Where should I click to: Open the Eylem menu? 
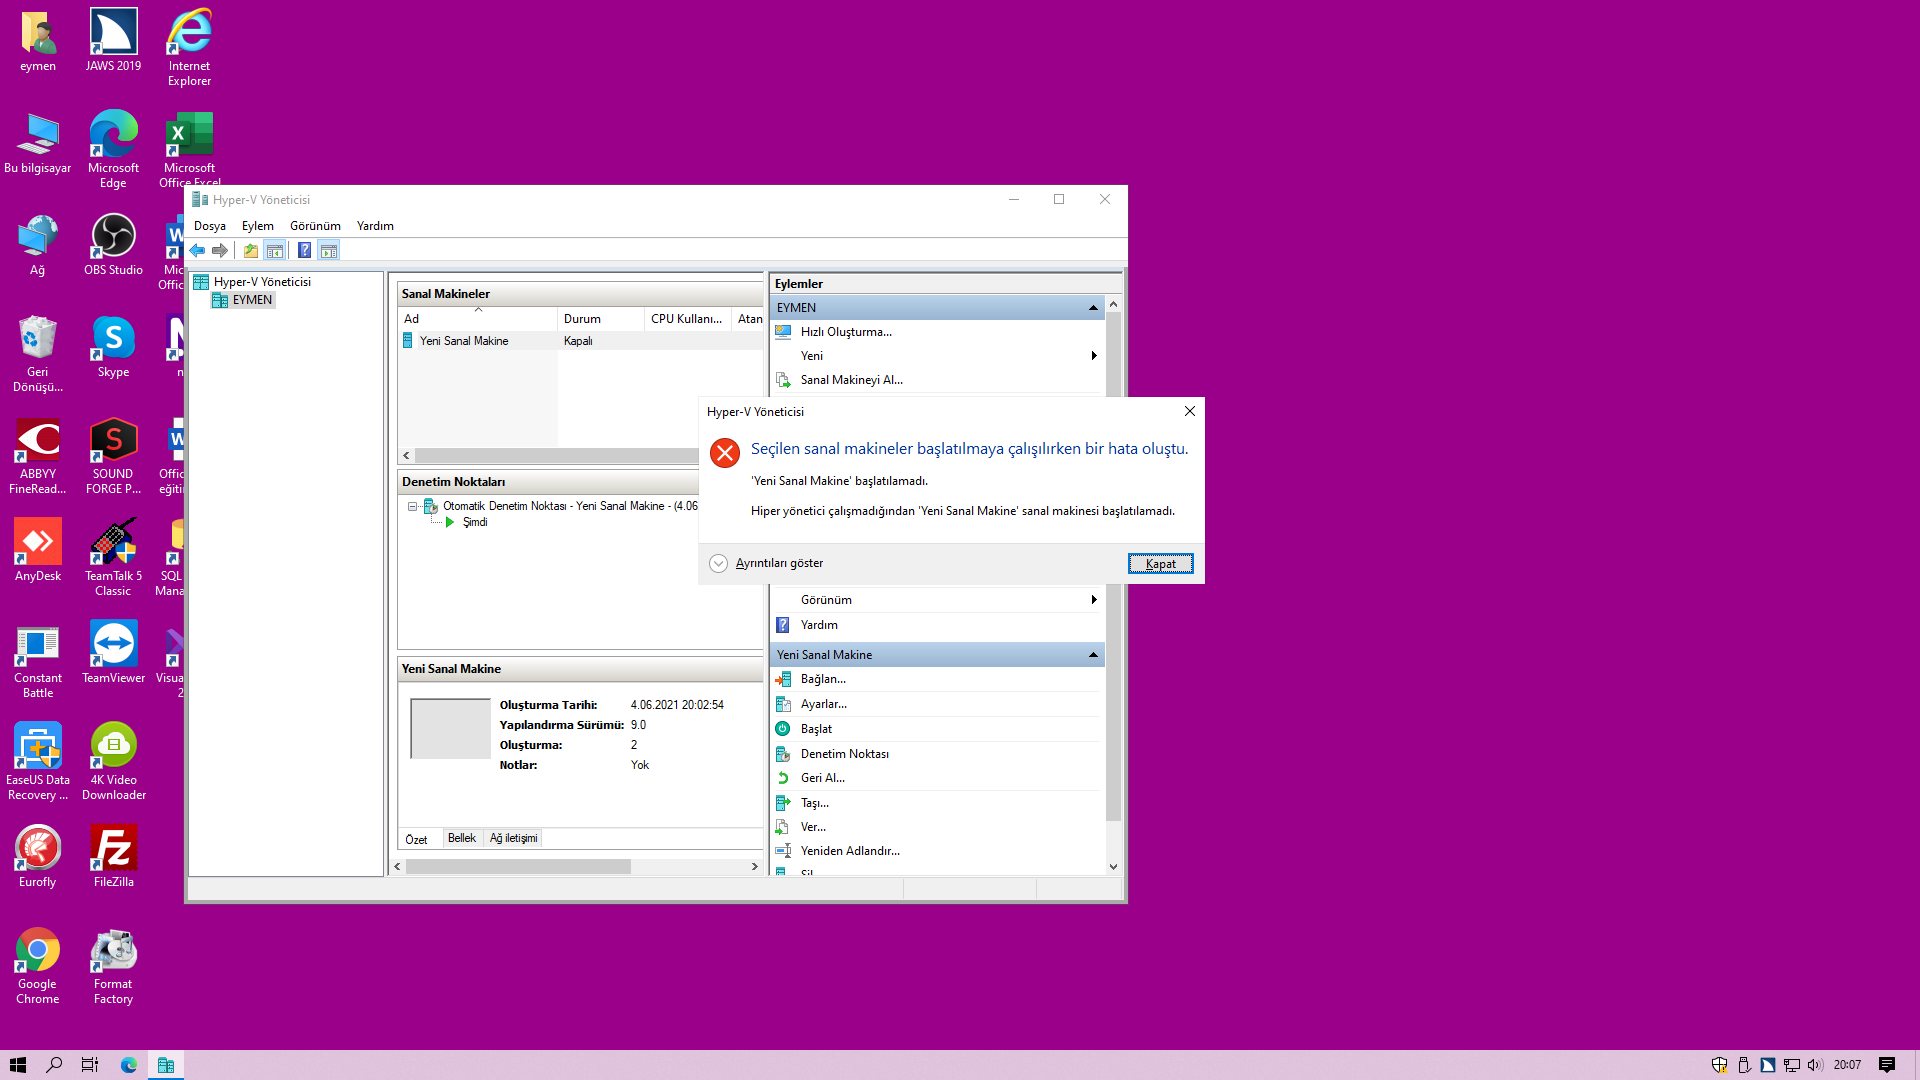(x=257, y=226)
